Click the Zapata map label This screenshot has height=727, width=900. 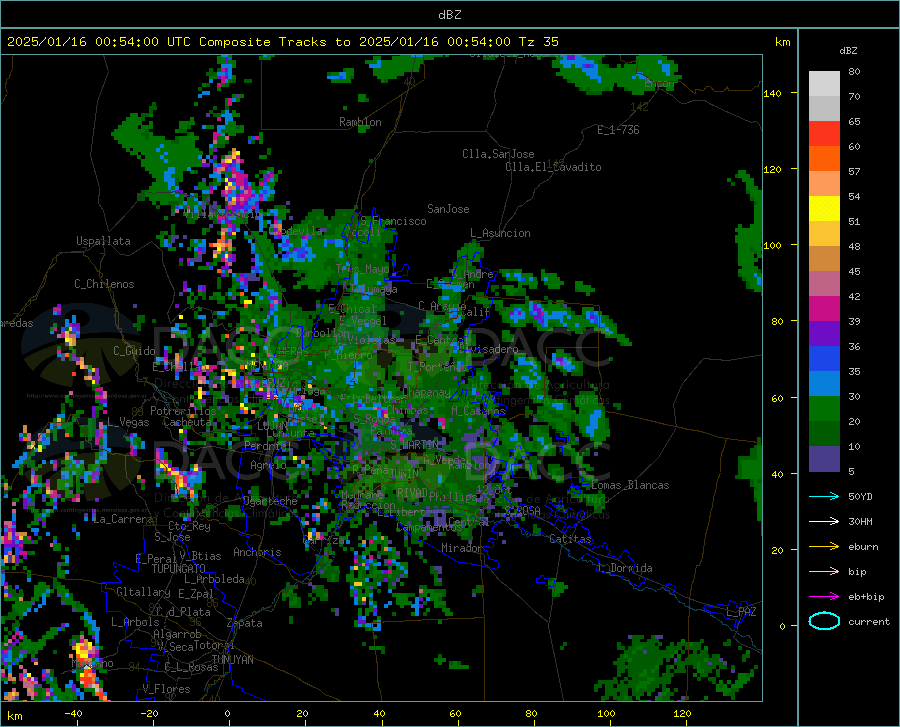(x=245, y=623)
